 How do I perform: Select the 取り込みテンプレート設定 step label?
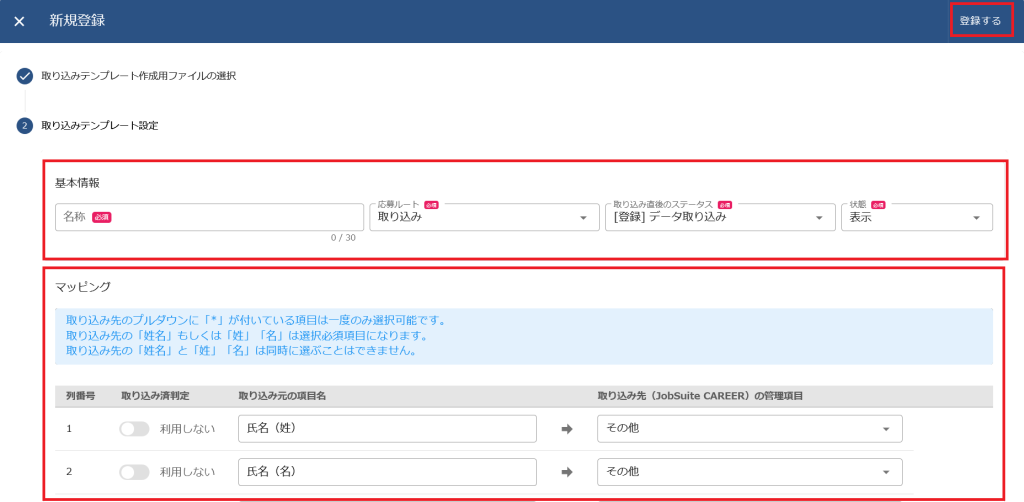(99, 126)
